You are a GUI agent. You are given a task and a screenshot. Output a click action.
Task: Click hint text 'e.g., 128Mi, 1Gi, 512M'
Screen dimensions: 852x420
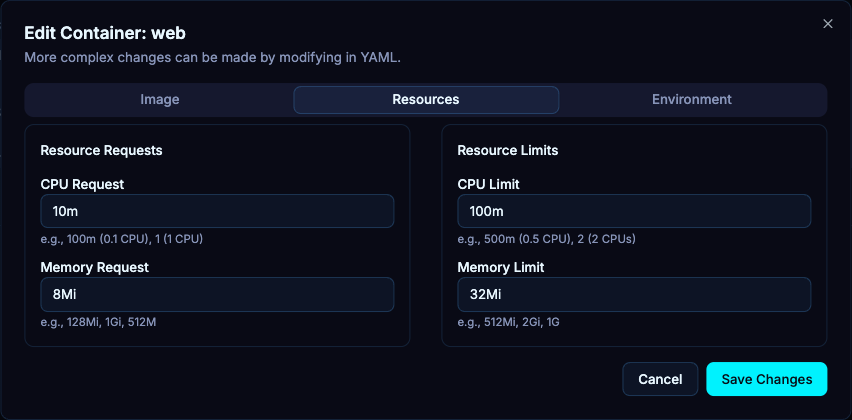pos(98,323)
